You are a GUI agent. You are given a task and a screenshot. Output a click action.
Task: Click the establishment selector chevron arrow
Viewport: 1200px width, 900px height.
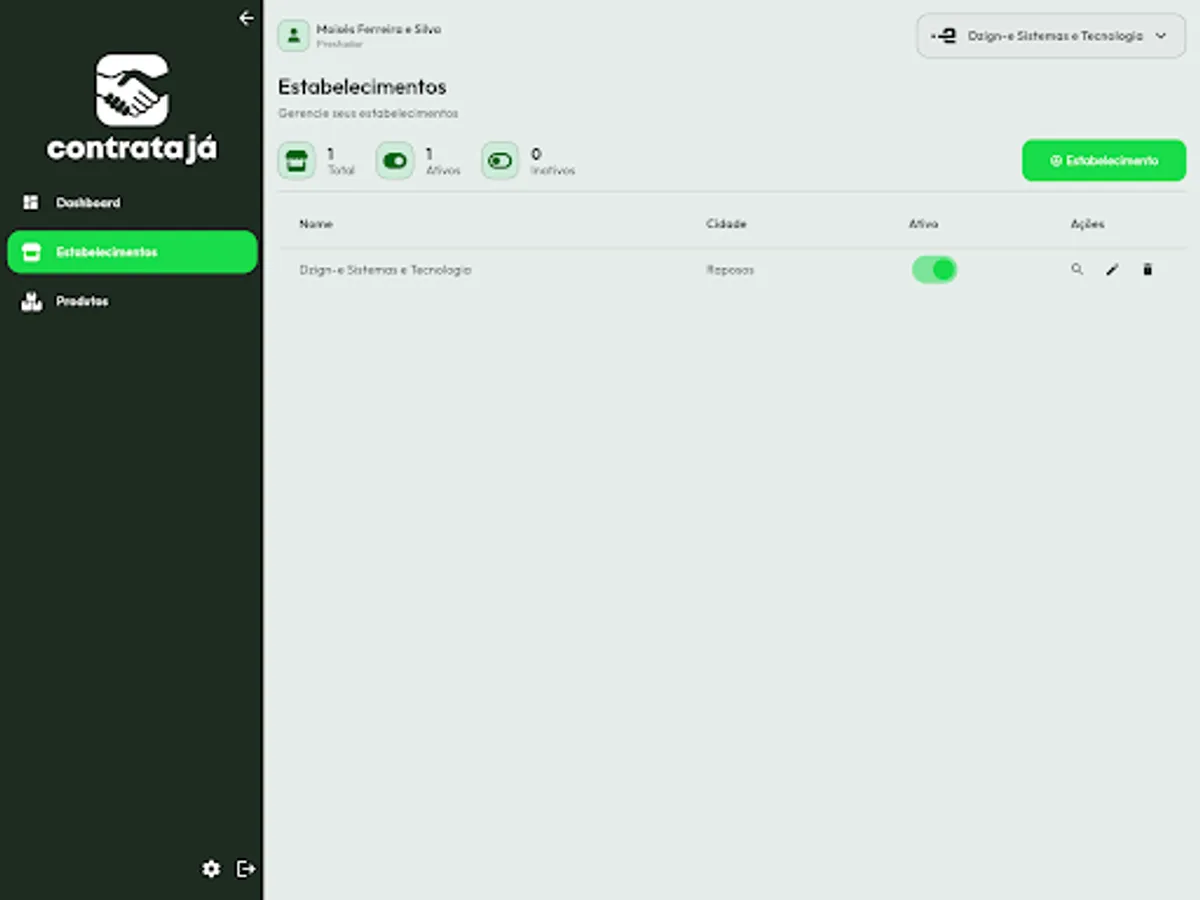click(1161, 36)
